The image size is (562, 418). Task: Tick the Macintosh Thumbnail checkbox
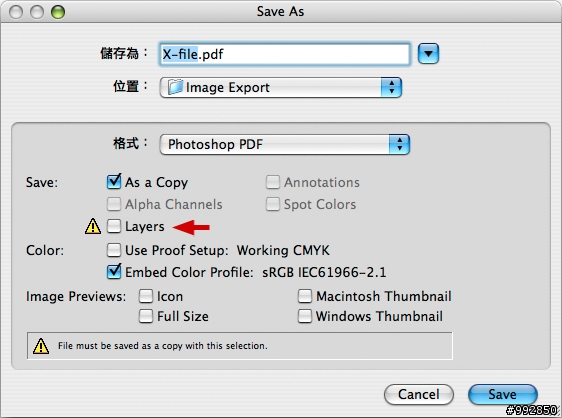coord(305,296)
